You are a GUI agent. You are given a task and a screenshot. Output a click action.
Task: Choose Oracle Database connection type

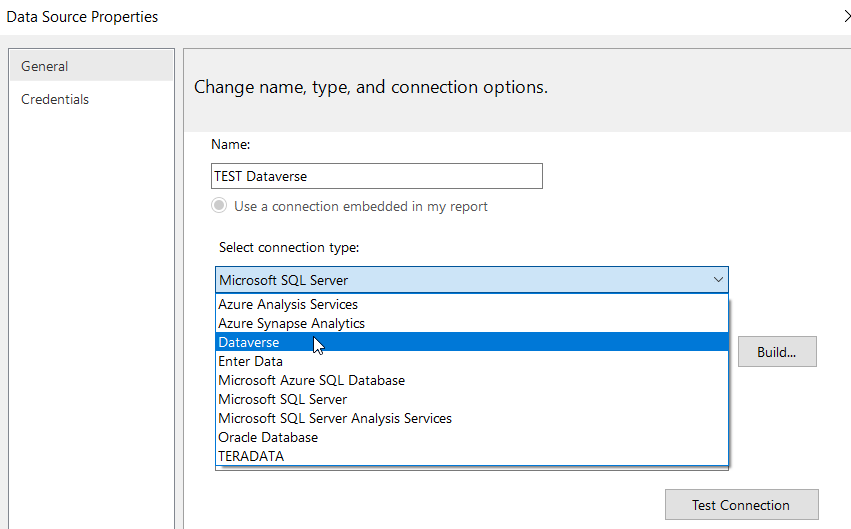click(472, 437)
